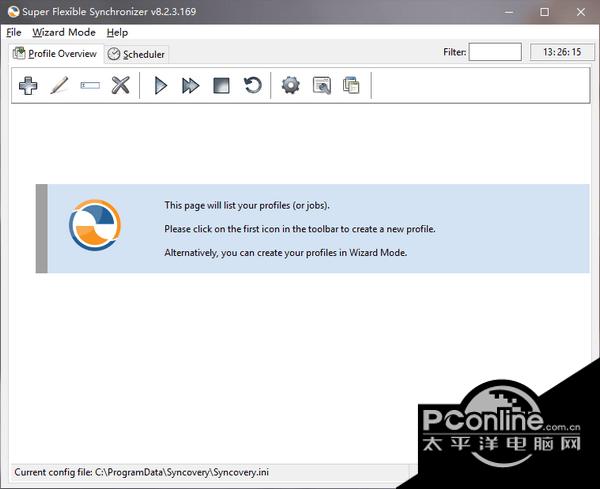Click the app icon in title bar

coord(13,11)
